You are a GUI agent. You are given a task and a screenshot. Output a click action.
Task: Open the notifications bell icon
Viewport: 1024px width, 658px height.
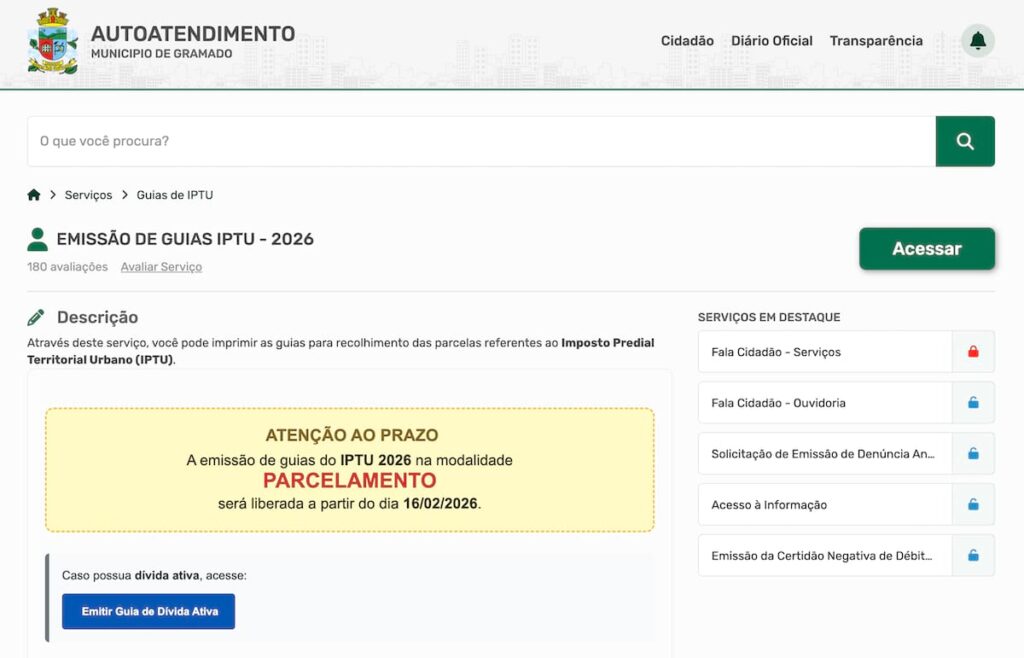[978, 41]
